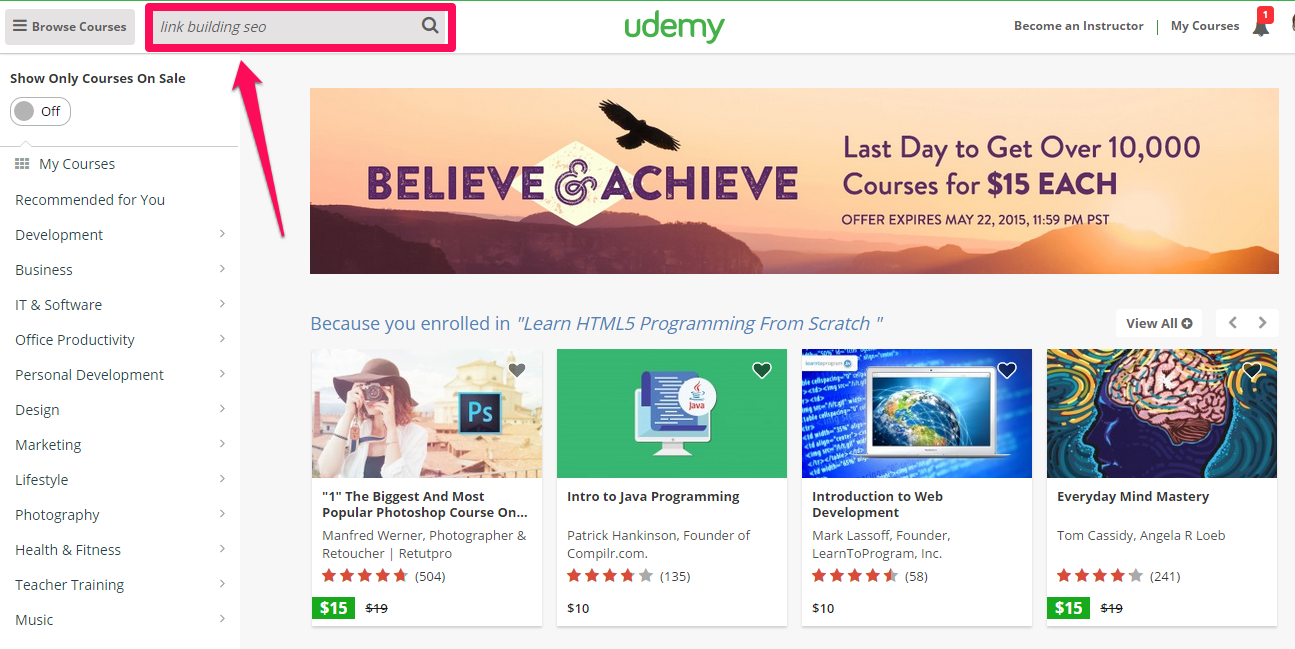Open the Everyday Mind Mastery course title

[1133, 496]
